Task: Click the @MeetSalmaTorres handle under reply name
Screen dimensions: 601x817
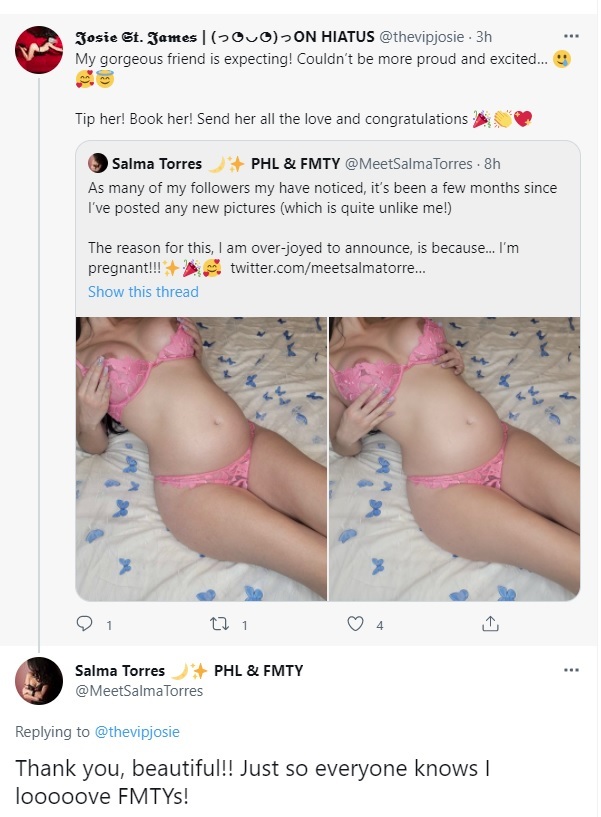Action: point(139,690)
